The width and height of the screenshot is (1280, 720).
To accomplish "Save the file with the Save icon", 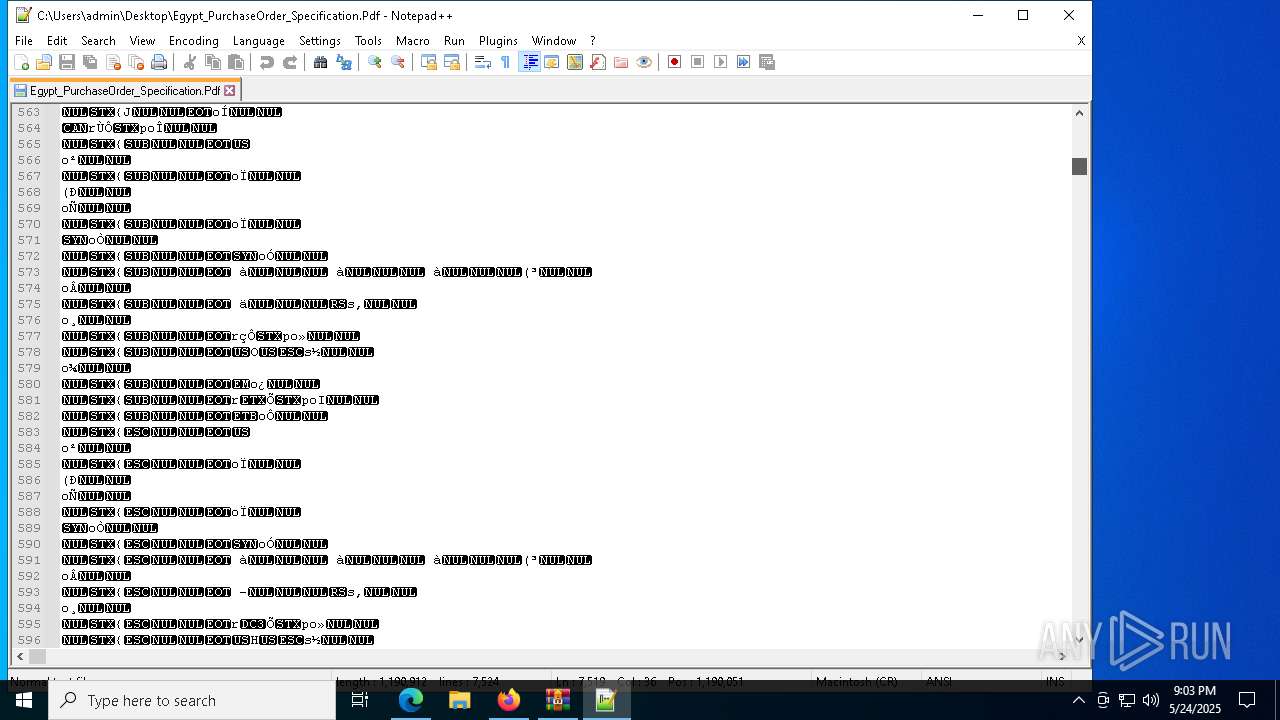I will [x=67, y=62].
